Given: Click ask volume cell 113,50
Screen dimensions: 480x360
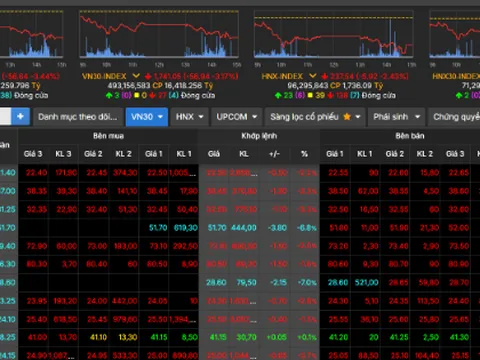Looking at the screenshot, I should [428, 301].
